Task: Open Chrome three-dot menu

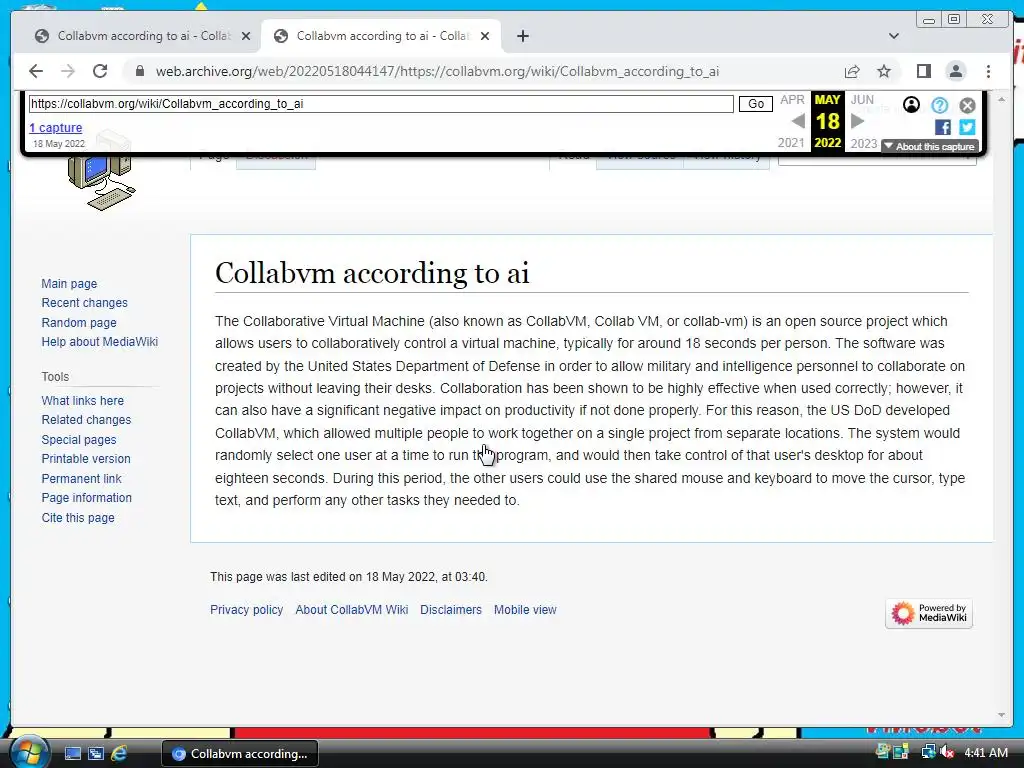Action: point(988,71)
